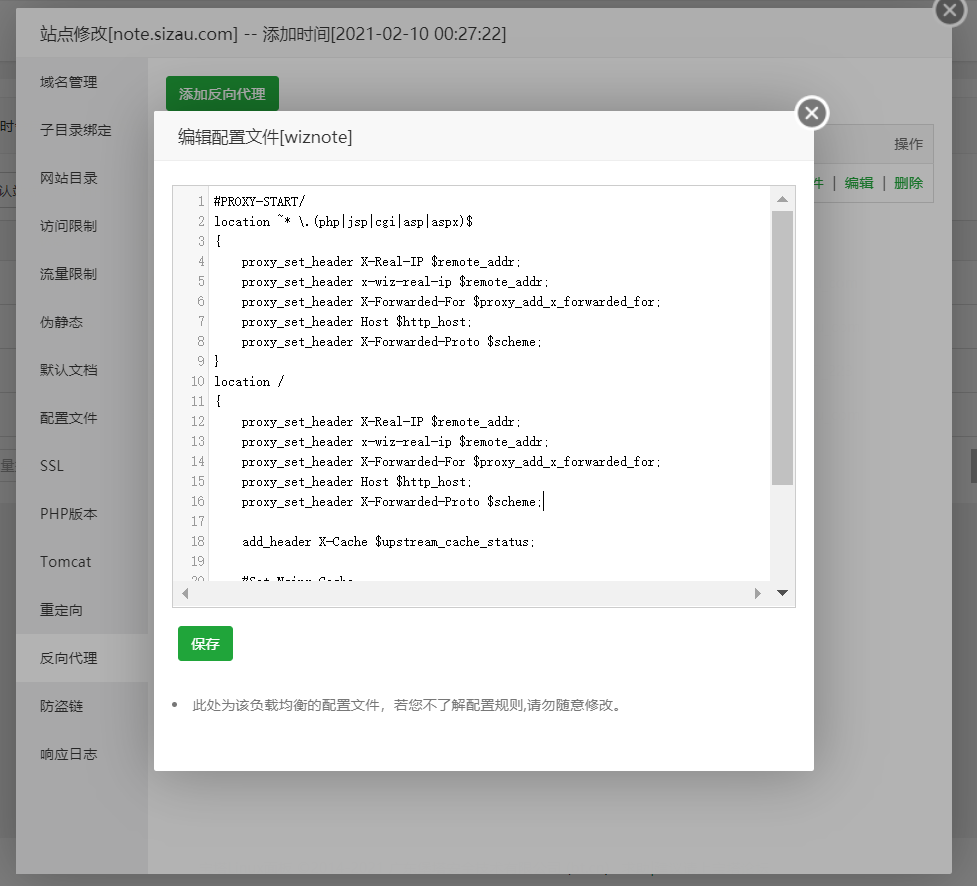The height and width of the screenshot is (886, 977).
Task: Open the SSL settings tab
Action: point(52,466)
